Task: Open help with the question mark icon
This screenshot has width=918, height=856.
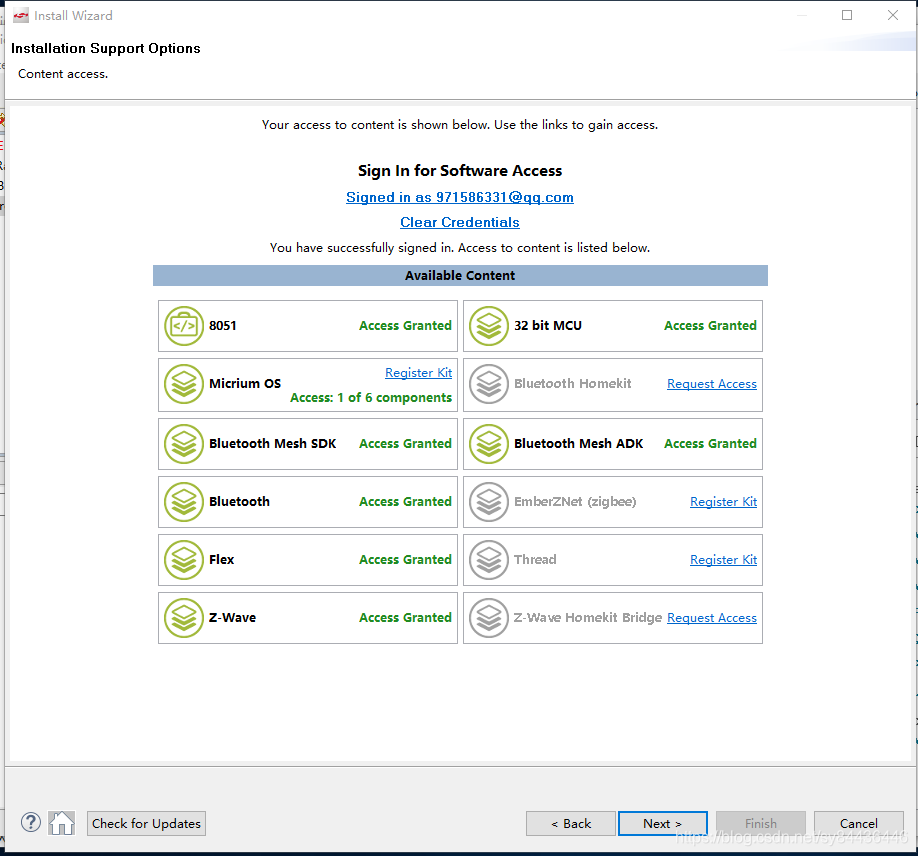Action: [x=31, y=823]
